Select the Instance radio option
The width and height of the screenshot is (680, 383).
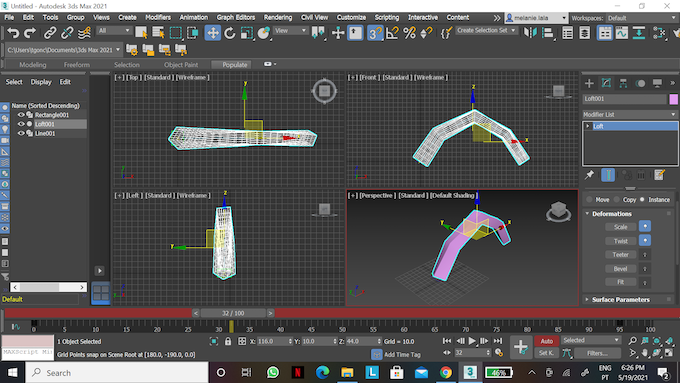[x=642, y=200]
